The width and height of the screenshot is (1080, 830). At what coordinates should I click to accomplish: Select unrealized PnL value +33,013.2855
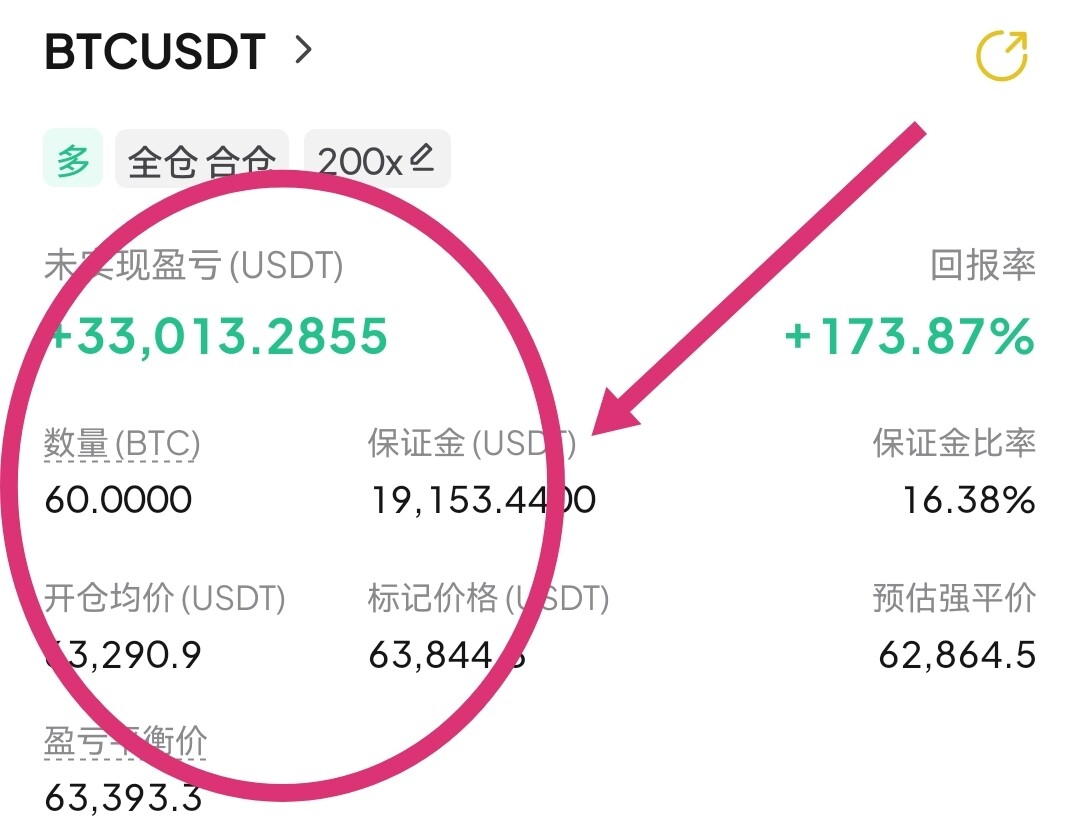pyautogui.click(x=220, y=336)
